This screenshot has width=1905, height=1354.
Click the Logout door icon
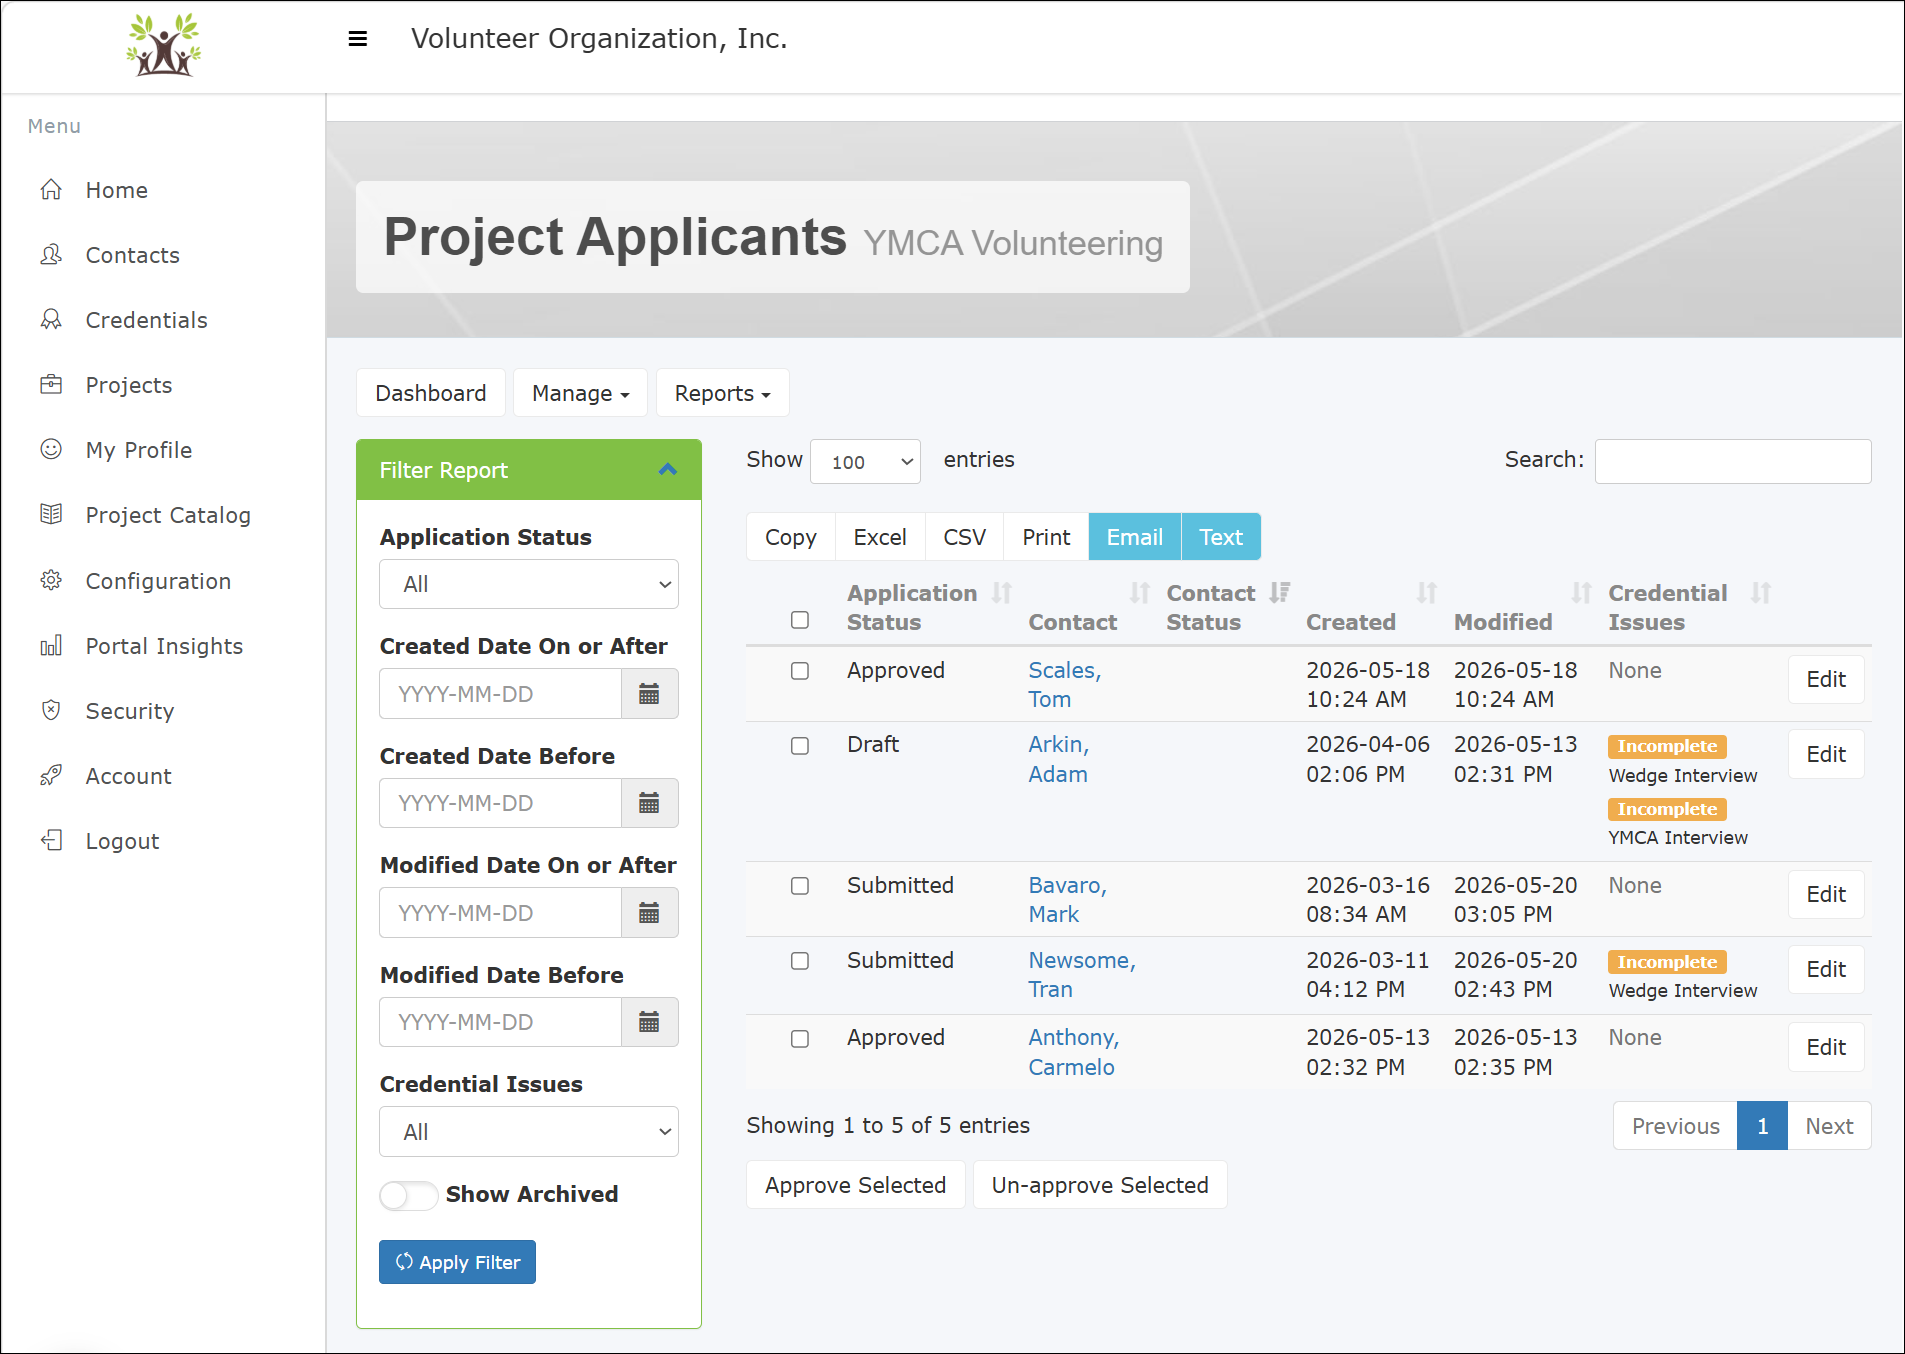(x=51, y=840)
